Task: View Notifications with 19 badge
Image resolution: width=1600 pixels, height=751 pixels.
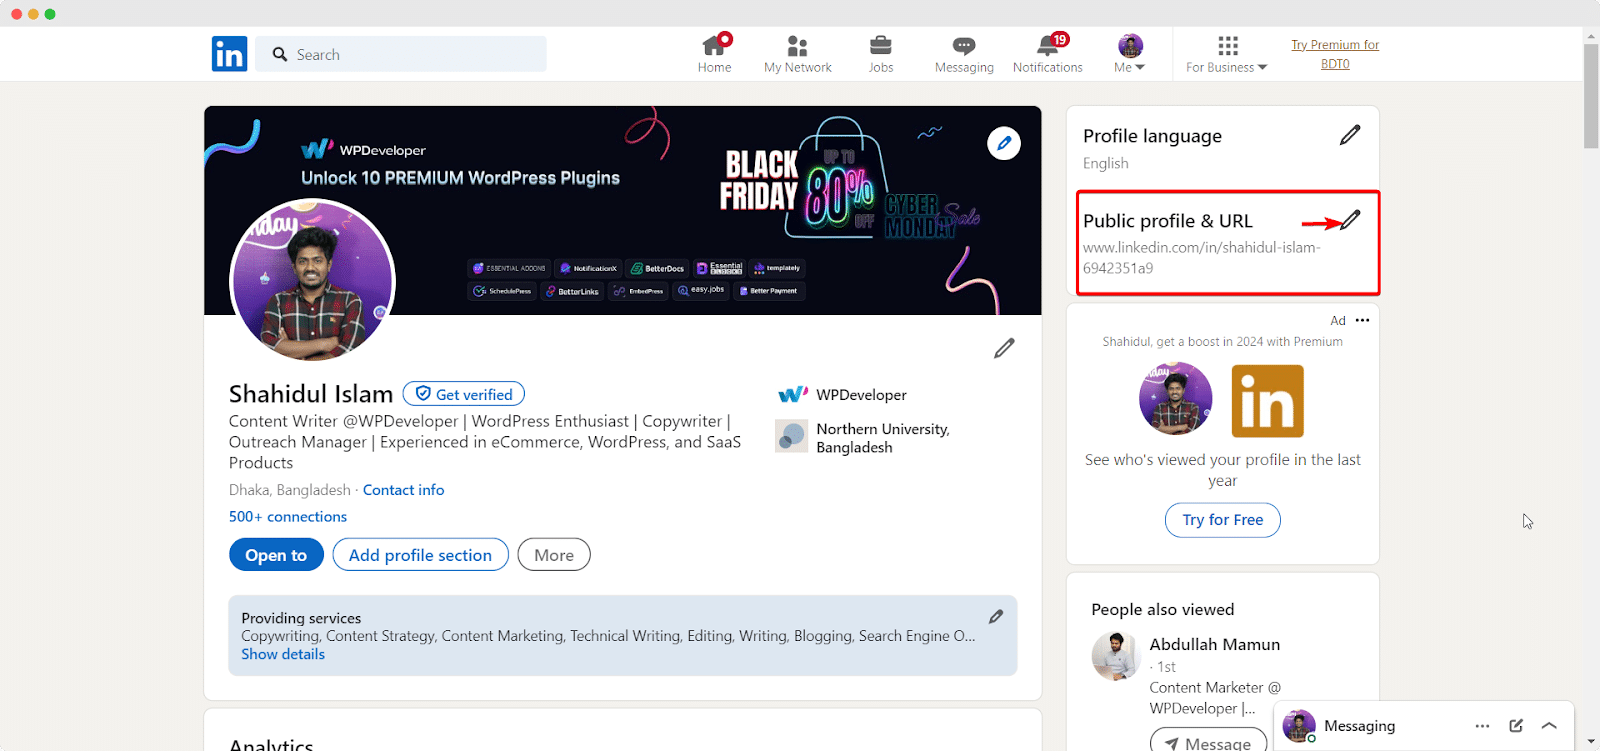Action: (1048, 54)
